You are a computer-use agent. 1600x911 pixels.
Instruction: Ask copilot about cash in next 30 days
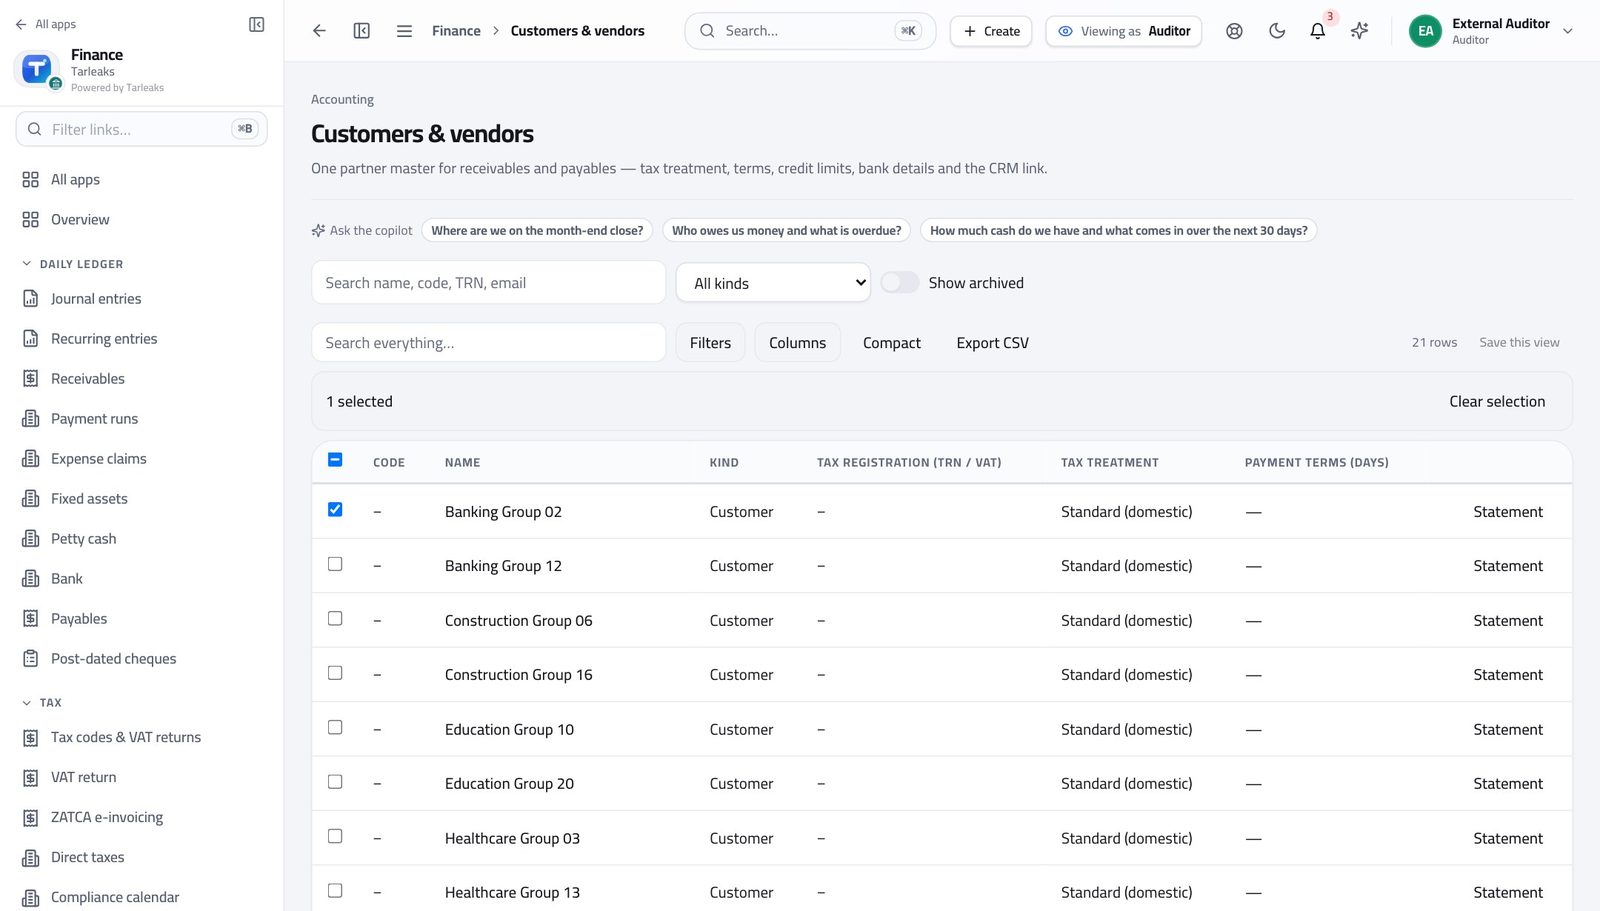pos(1118,231)
